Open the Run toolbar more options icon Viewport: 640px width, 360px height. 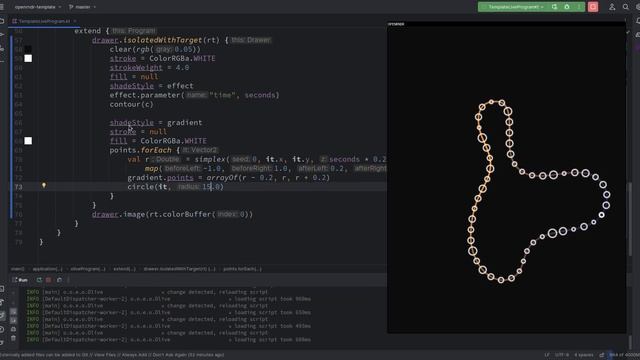coord(68,280)
